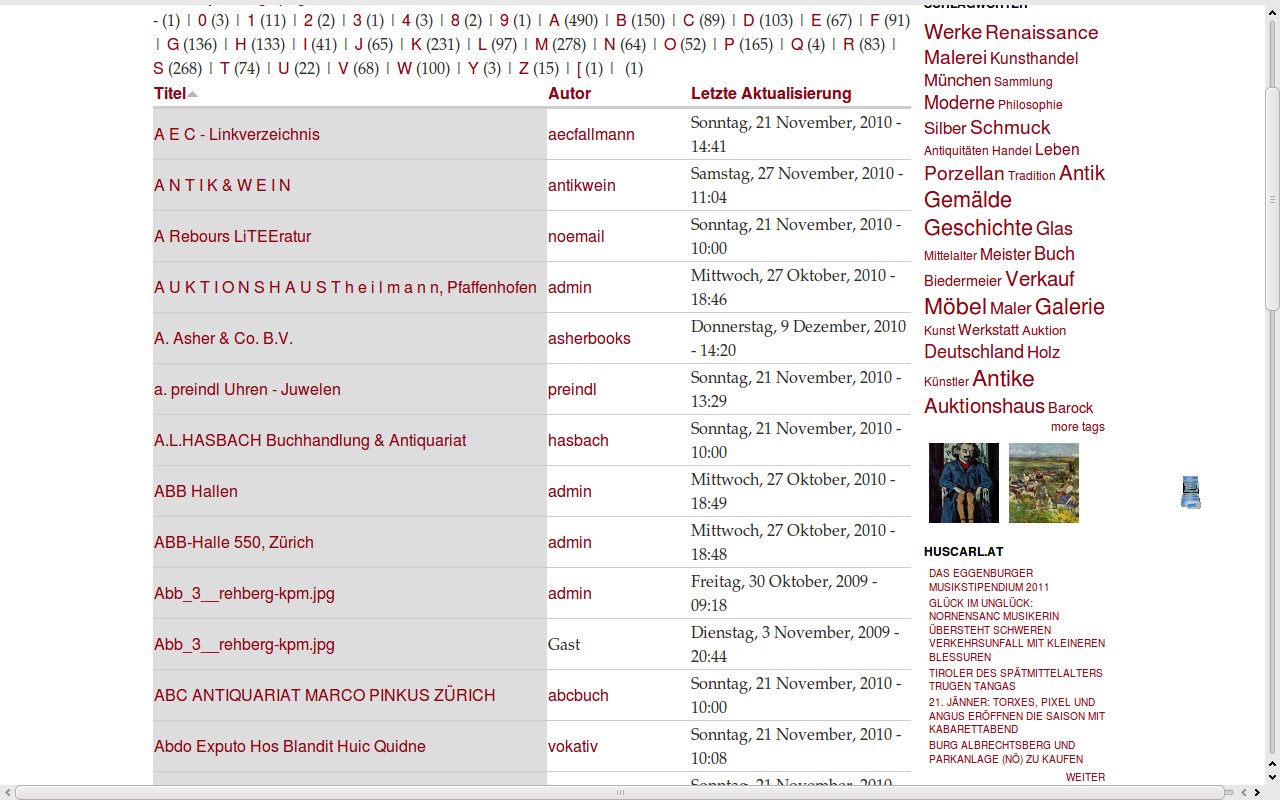Image resolution: width=1280 pixels, height=800 pixels.
Task: Click the Renaissance tag
Action: tap(1041, 33)
